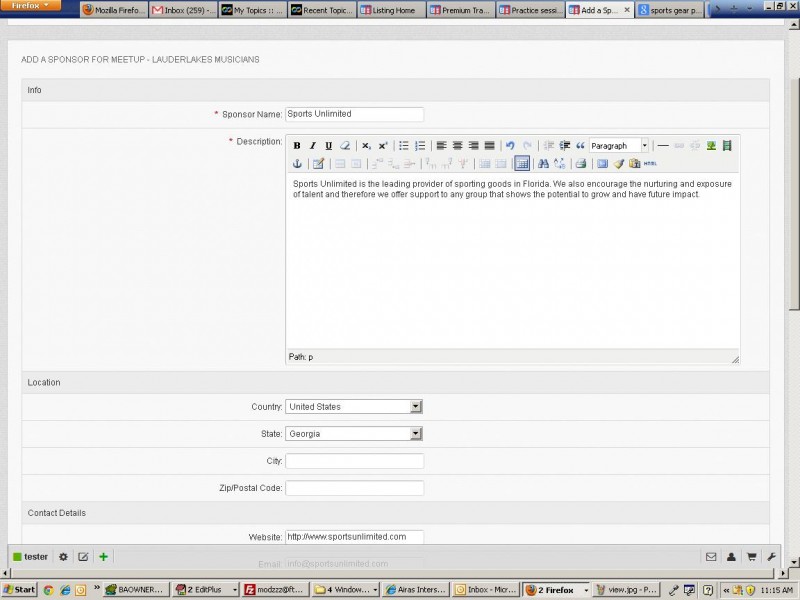Expand the 4 Windows taskbar group arrow
800x600 pixels.
point(376,590)
